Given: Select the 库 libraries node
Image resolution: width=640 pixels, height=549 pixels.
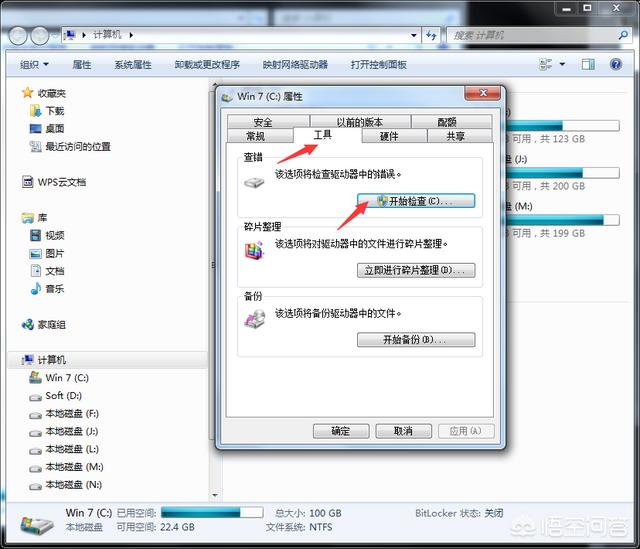Looking at the screenshot, I should (34, 218).
